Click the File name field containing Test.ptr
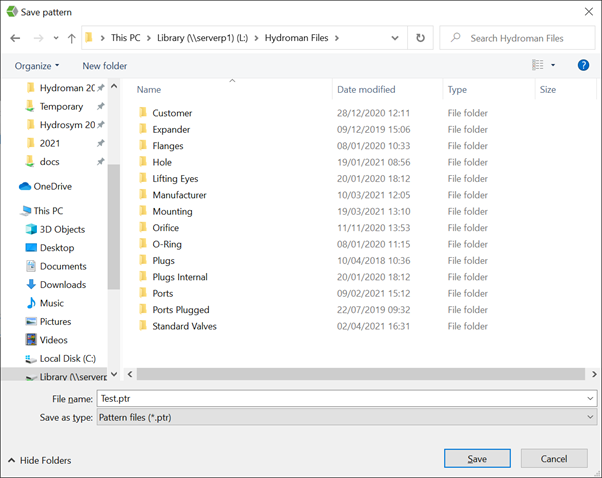The height and width of the screenshot is (478, 602). [342, 399]
